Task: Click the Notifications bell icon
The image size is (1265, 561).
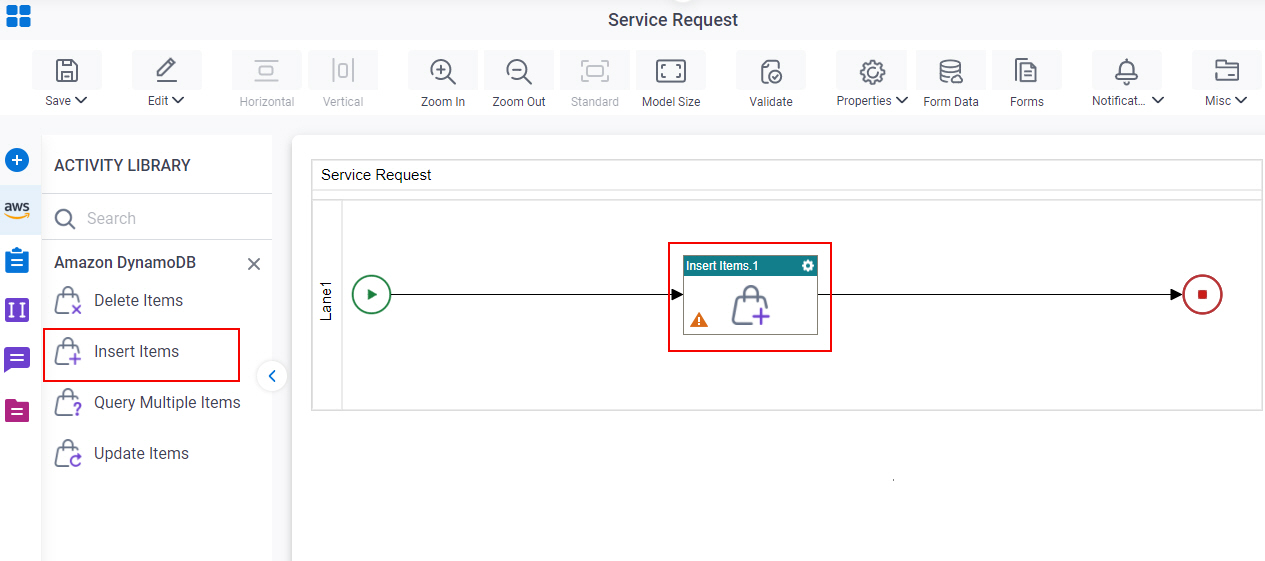Action: coord(1127,71)
